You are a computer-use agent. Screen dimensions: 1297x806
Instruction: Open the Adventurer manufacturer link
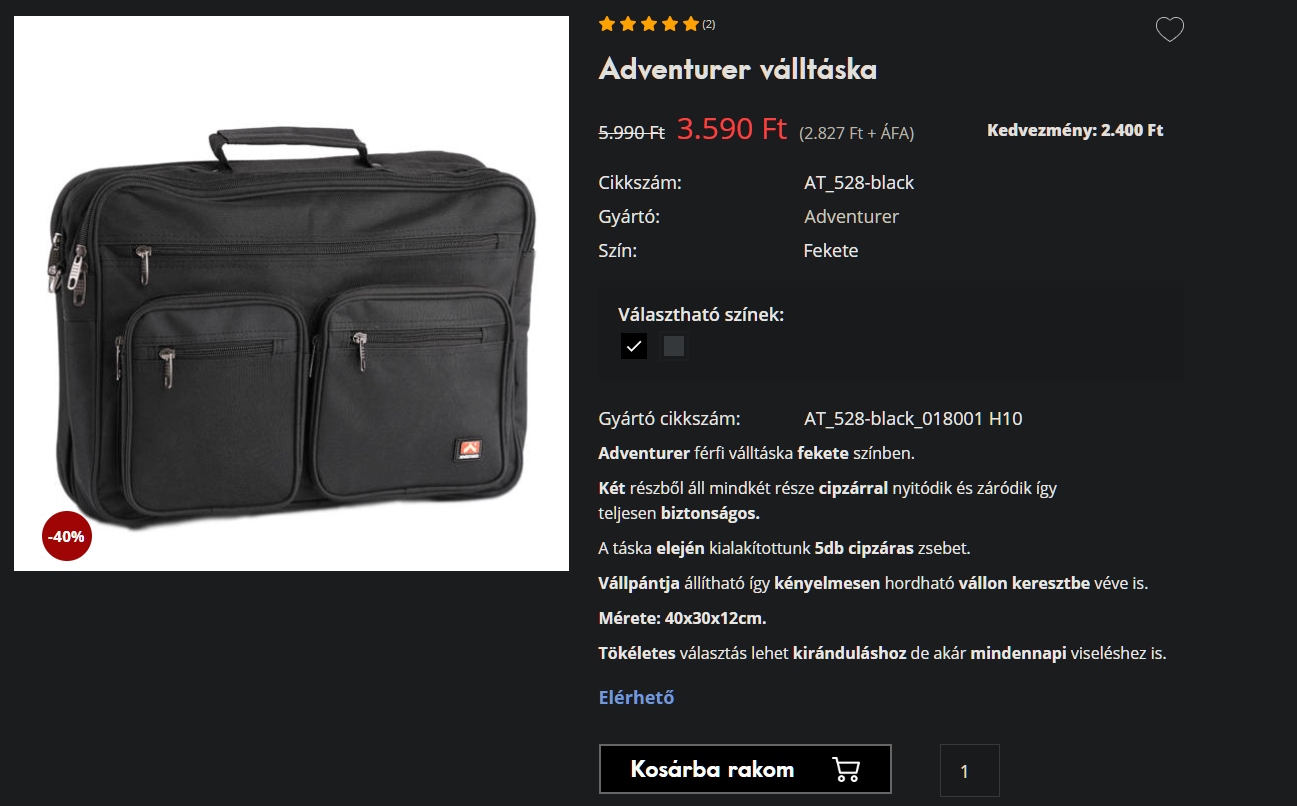[851, 216]
